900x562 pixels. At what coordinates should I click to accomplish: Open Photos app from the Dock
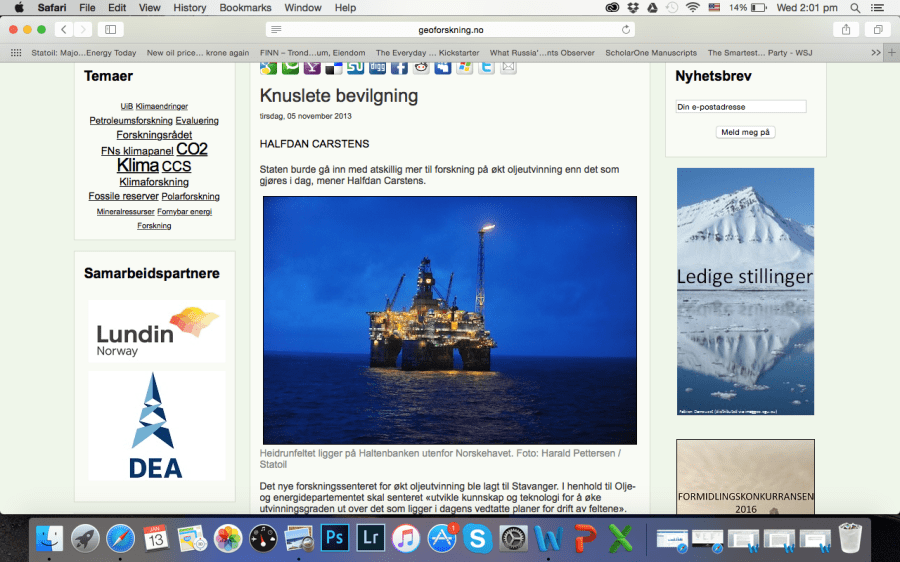pos(228,538)
